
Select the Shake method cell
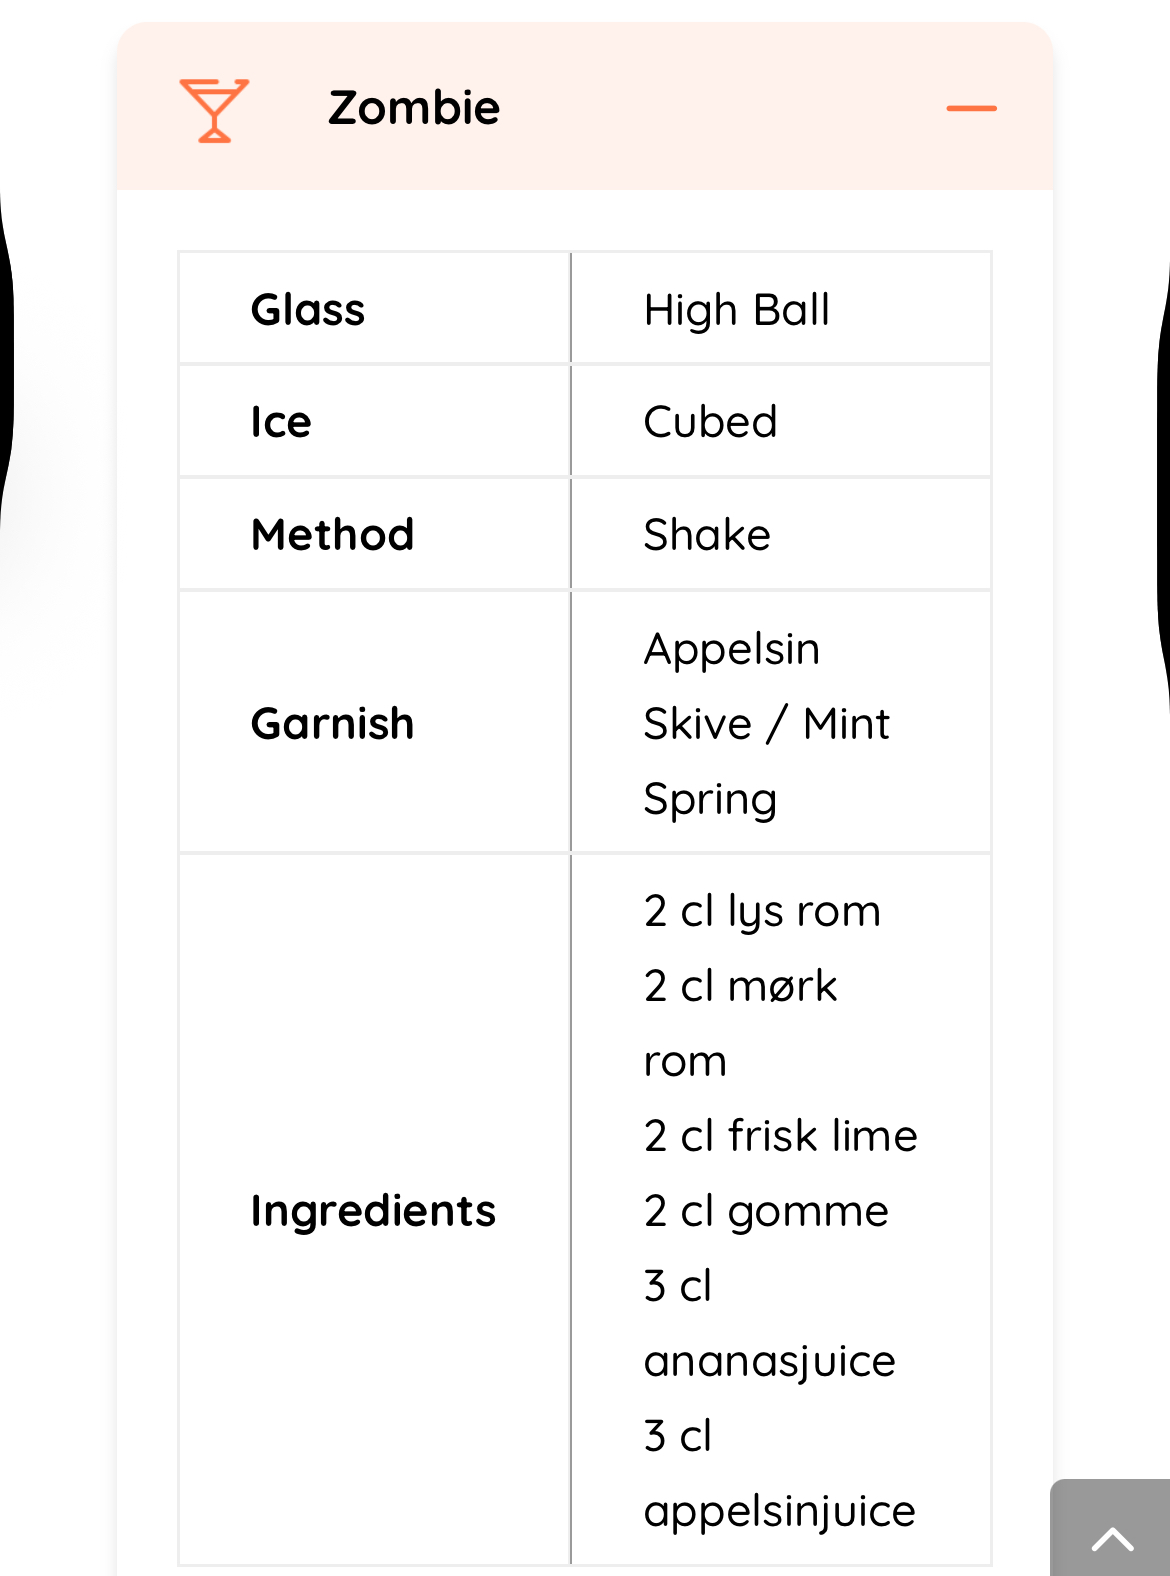(707, 535)
